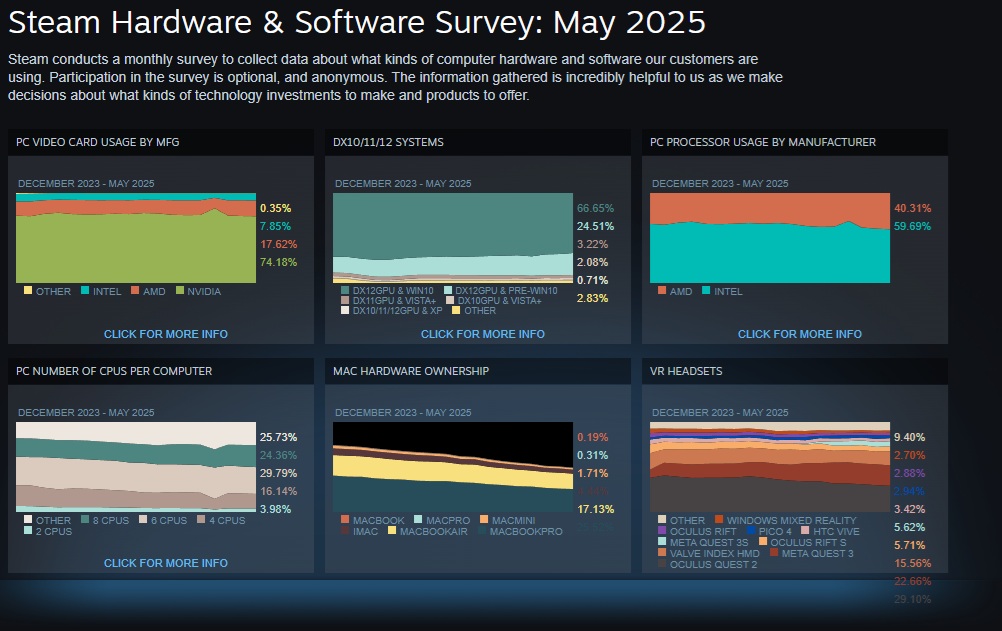Click the DX12GPU & WIN10 legend swatch

click(345, 290)
